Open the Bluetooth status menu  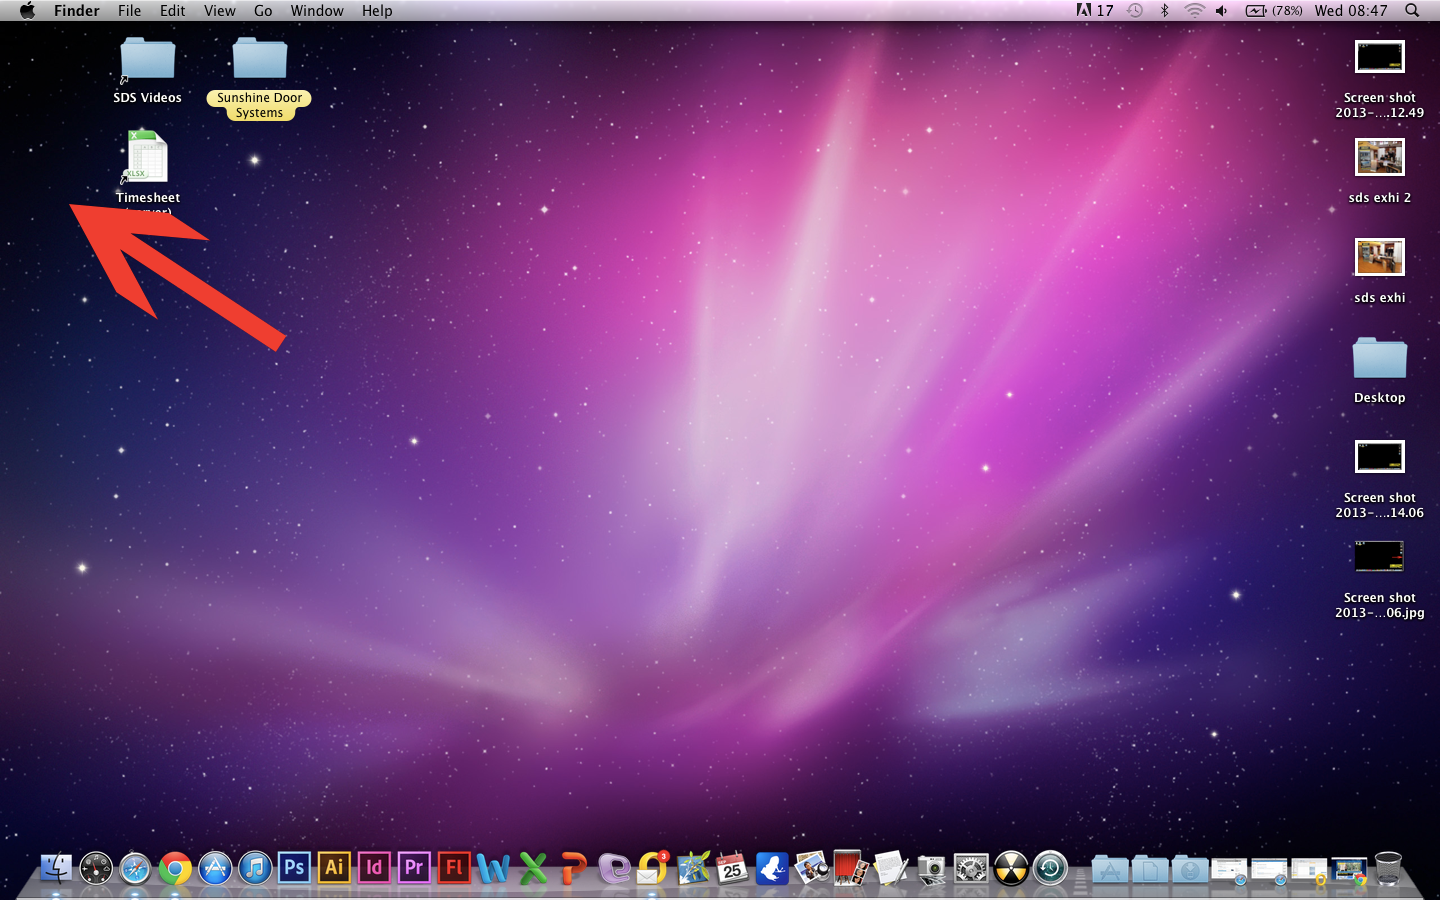pyautogui.click(x=1164, y=11)
